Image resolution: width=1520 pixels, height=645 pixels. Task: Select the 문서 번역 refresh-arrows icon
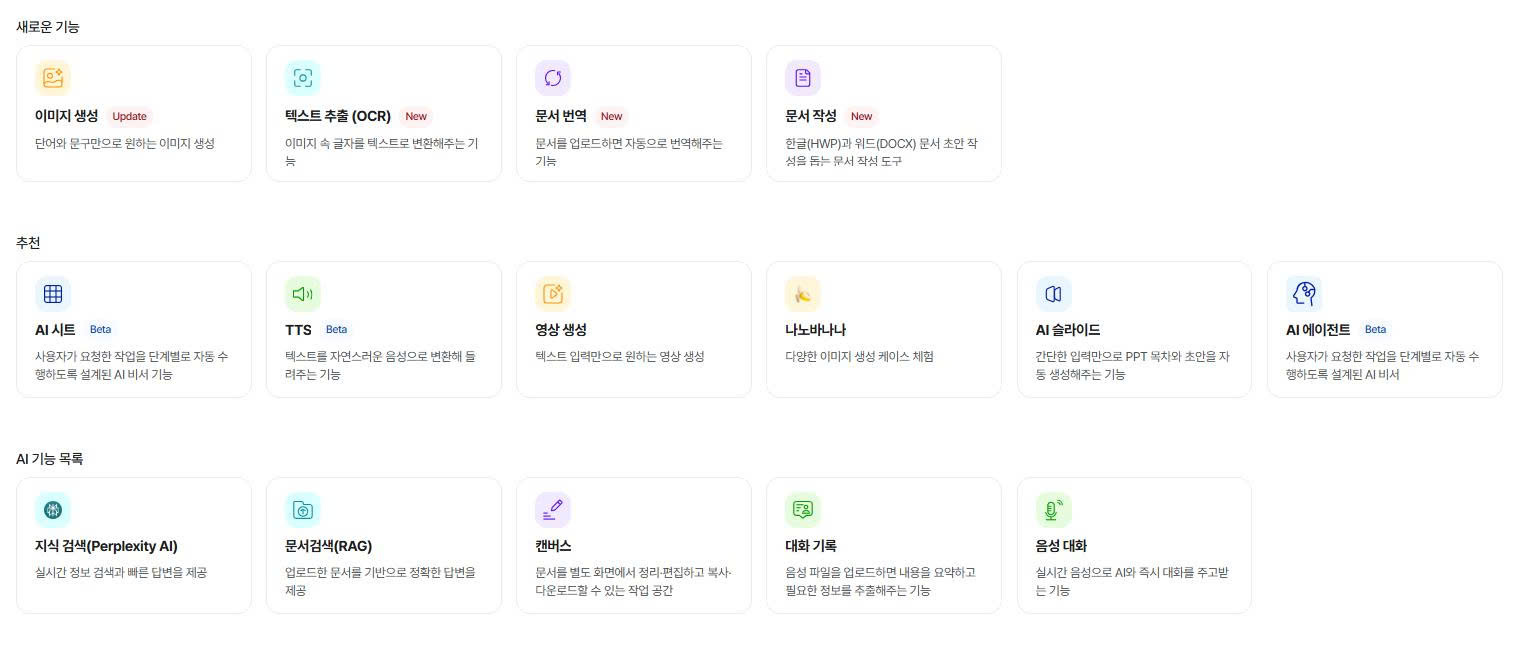click(x=553, y=78)
